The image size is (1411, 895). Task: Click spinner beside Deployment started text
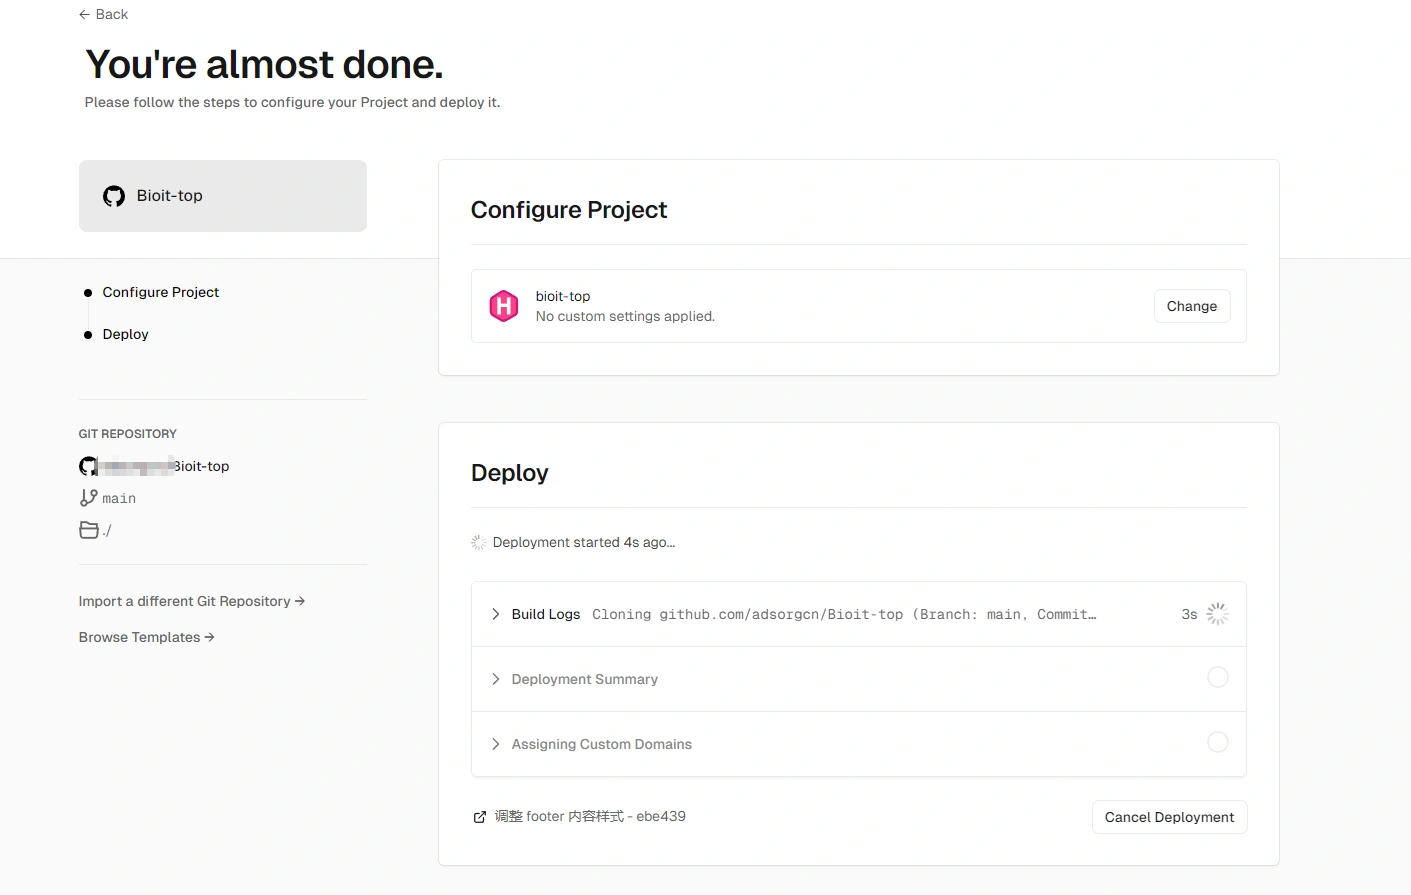coord(478,542)
